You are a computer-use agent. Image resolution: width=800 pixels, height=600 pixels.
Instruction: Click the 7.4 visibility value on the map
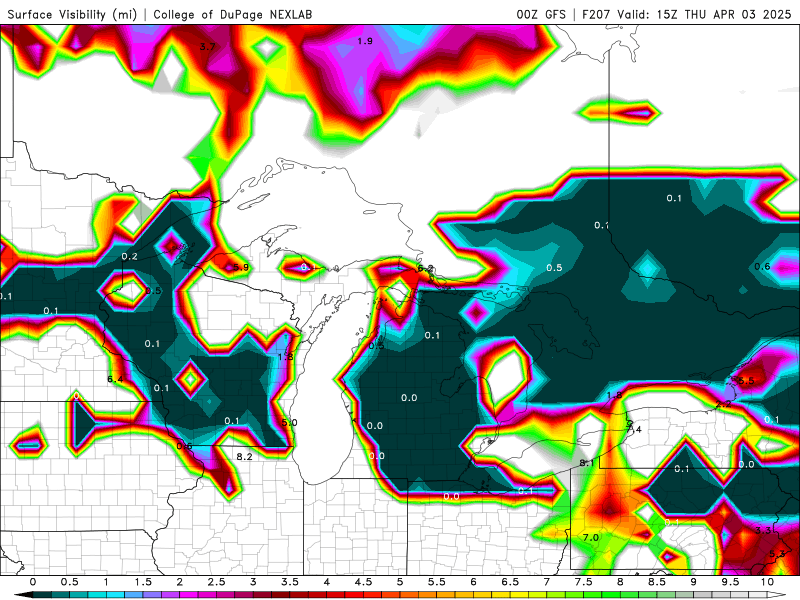point(634,430)
